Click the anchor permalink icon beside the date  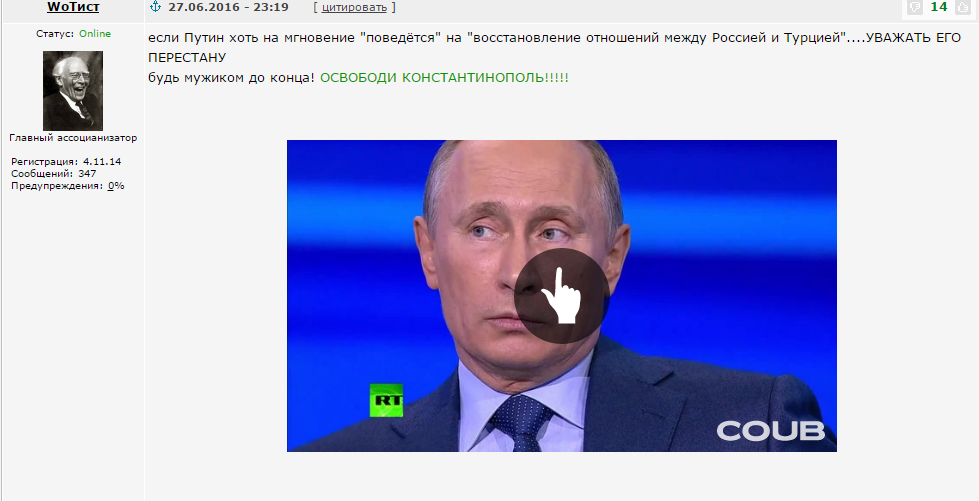155,7
